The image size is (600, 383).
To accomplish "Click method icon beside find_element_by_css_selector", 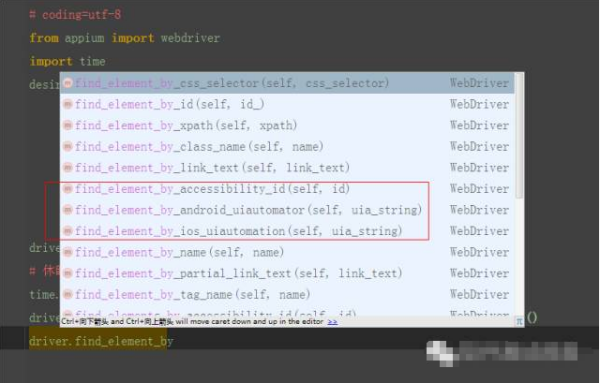I will [x=68, y=83].
